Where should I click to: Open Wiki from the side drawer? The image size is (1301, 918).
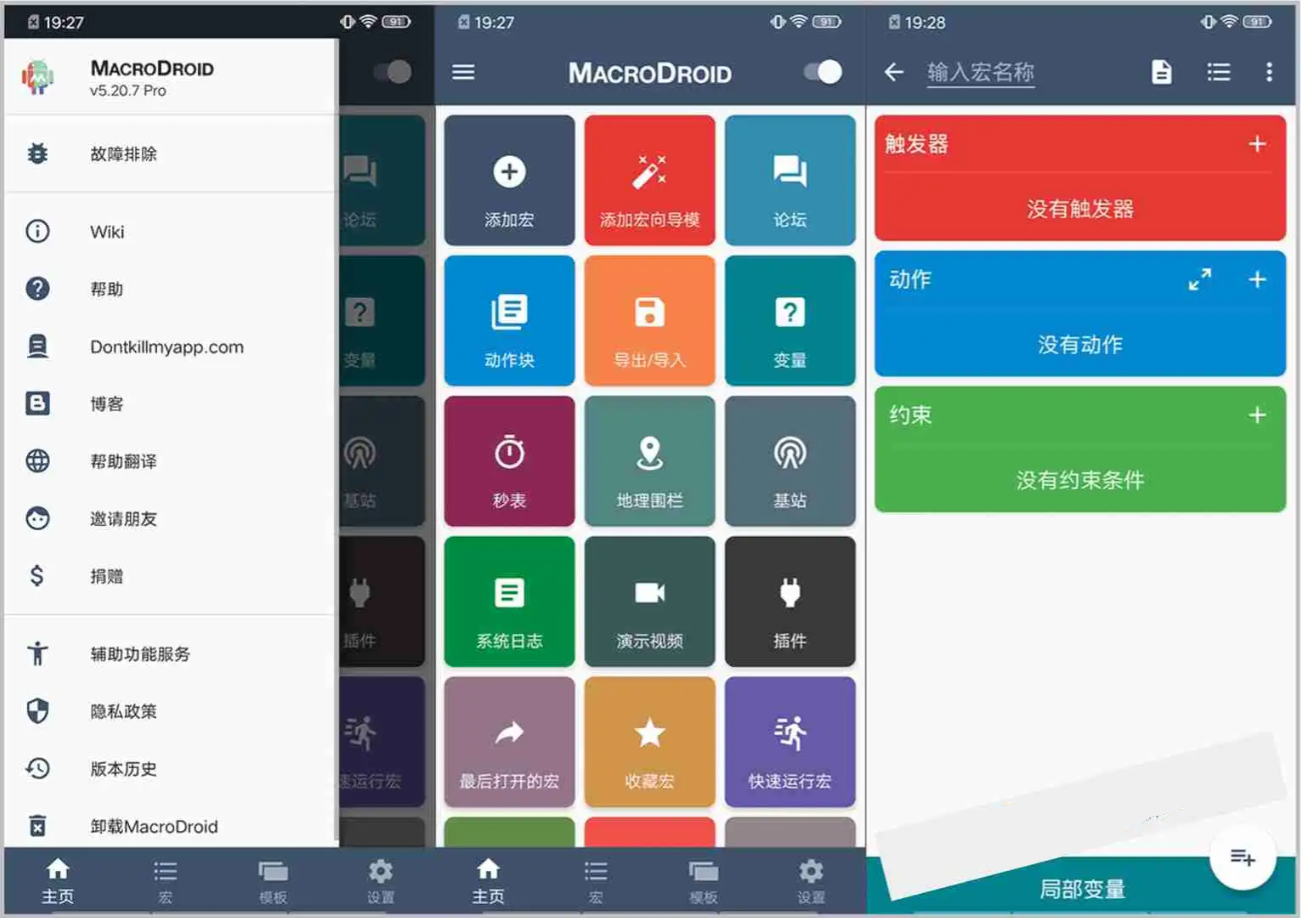pos(170,232)
